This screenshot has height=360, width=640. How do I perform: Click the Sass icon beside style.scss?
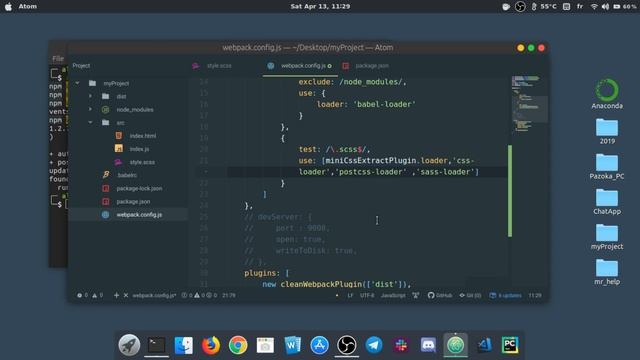tap(118, 162)
